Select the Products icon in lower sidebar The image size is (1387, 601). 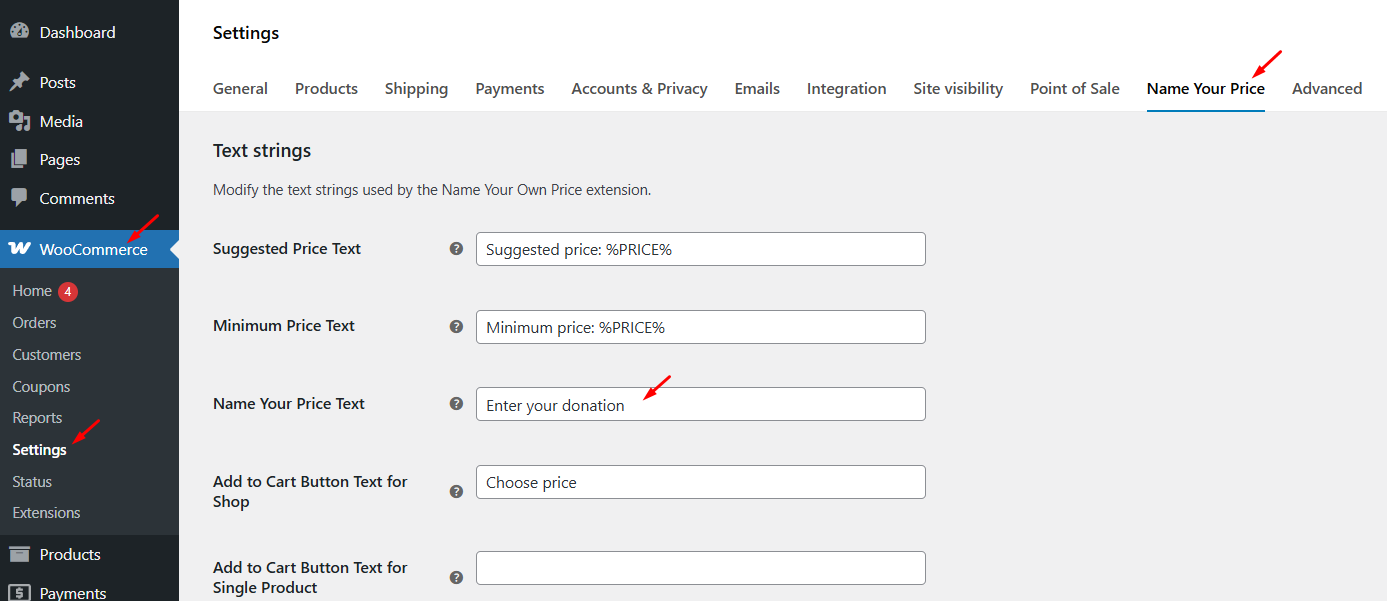(20, 554)
